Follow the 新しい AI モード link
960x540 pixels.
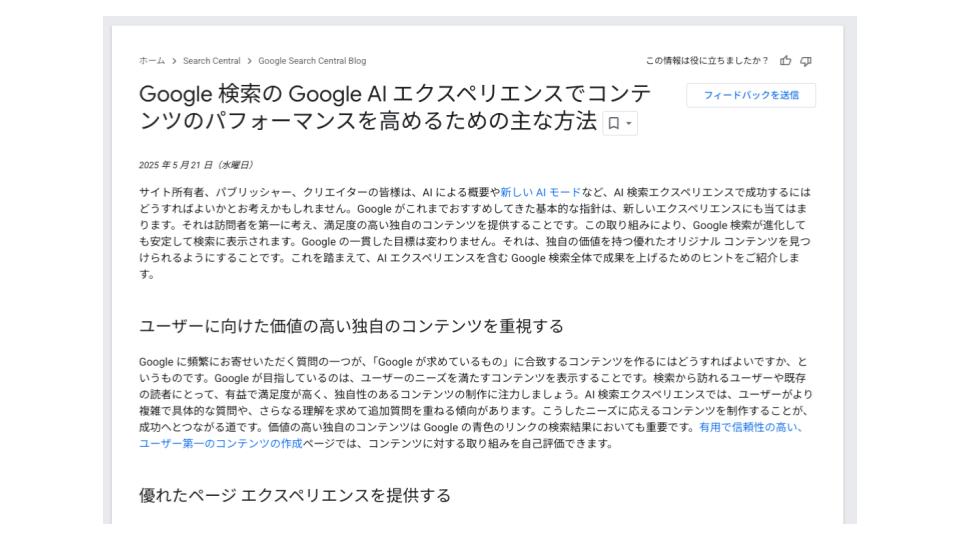coord(540,192)
